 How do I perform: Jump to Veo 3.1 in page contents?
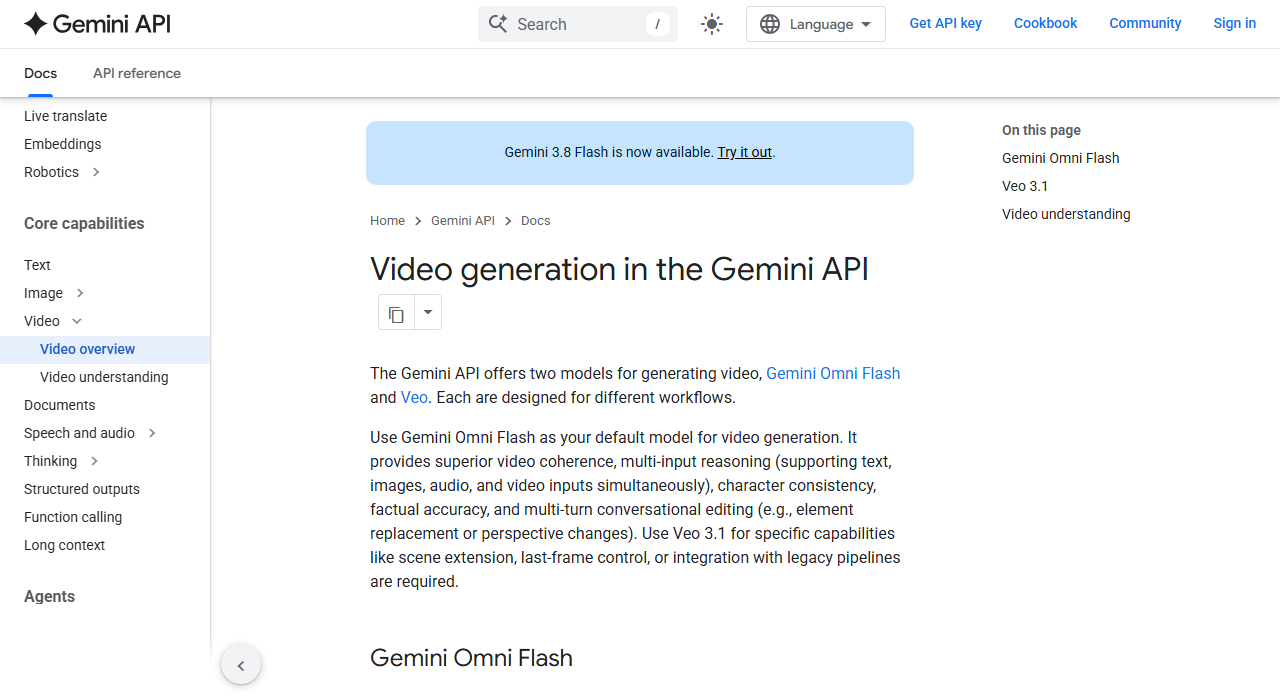coord(1025,186)
